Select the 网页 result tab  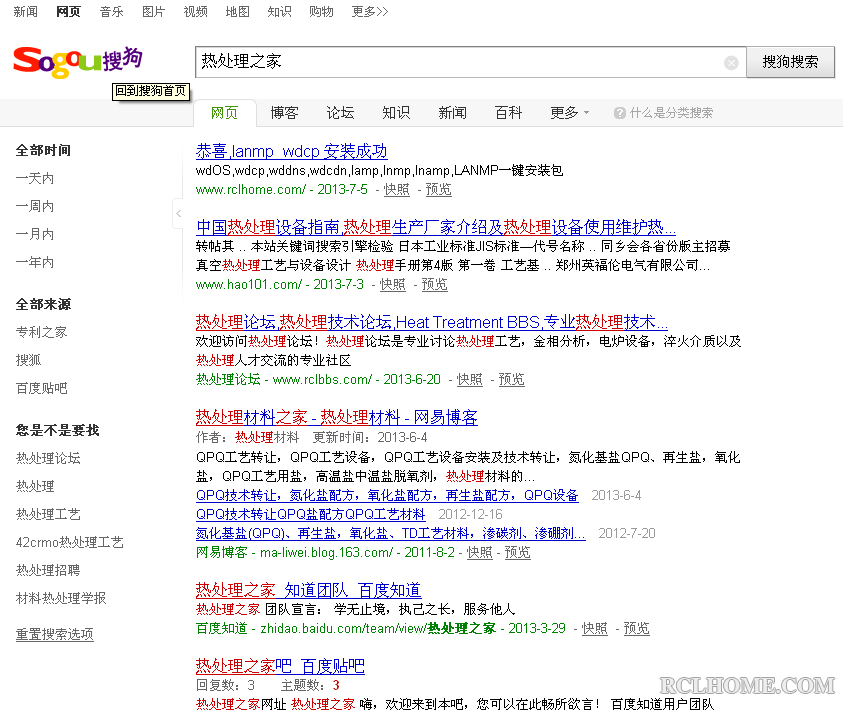click(x=224, y=113)
